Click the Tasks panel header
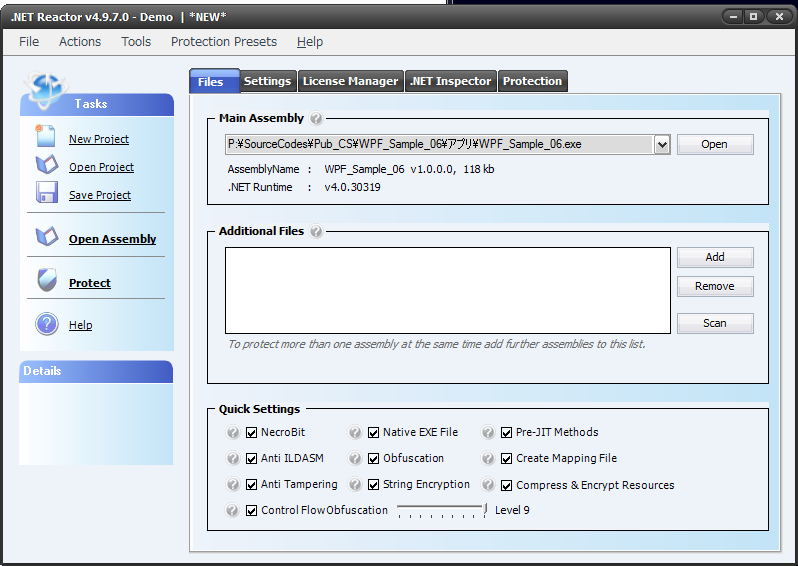 (97, 104)
